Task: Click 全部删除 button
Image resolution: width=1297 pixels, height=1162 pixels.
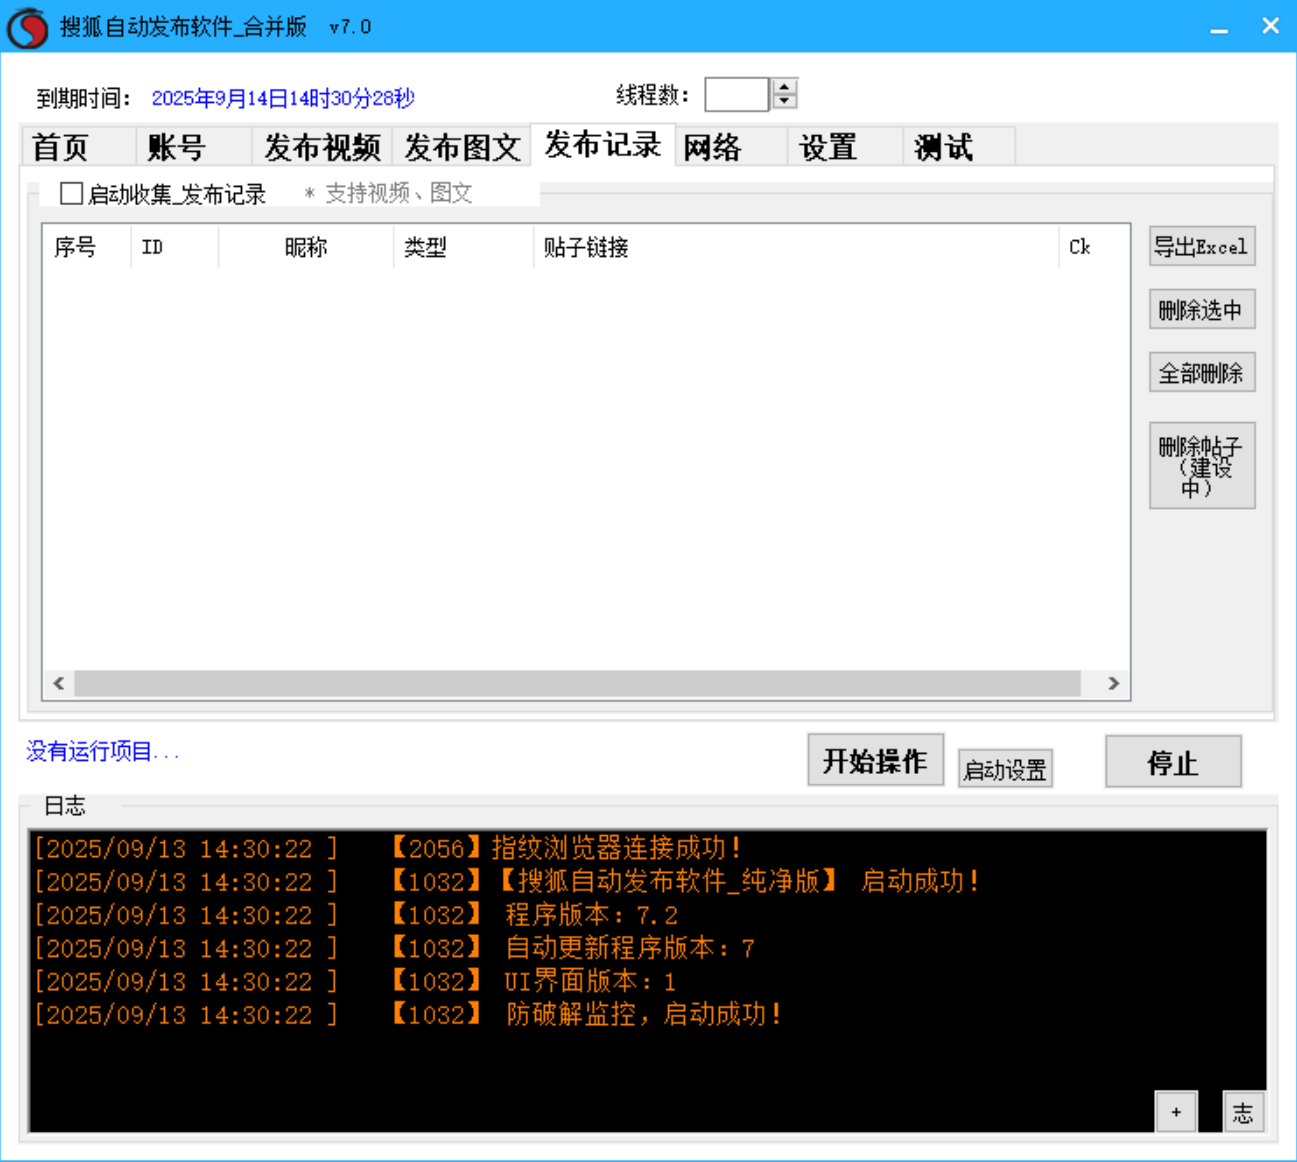Action: pos(1201,373)
